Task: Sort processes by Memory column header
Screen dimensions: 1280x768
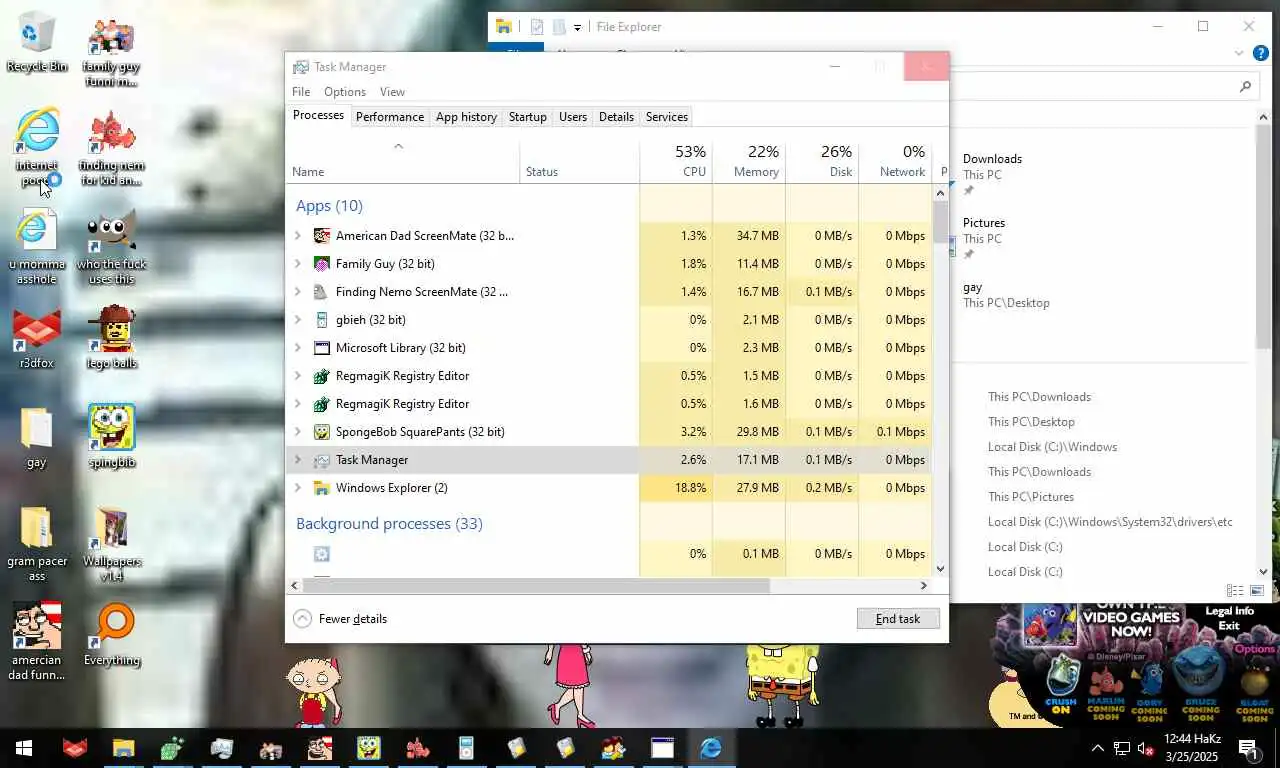Action: coord(749,161)
